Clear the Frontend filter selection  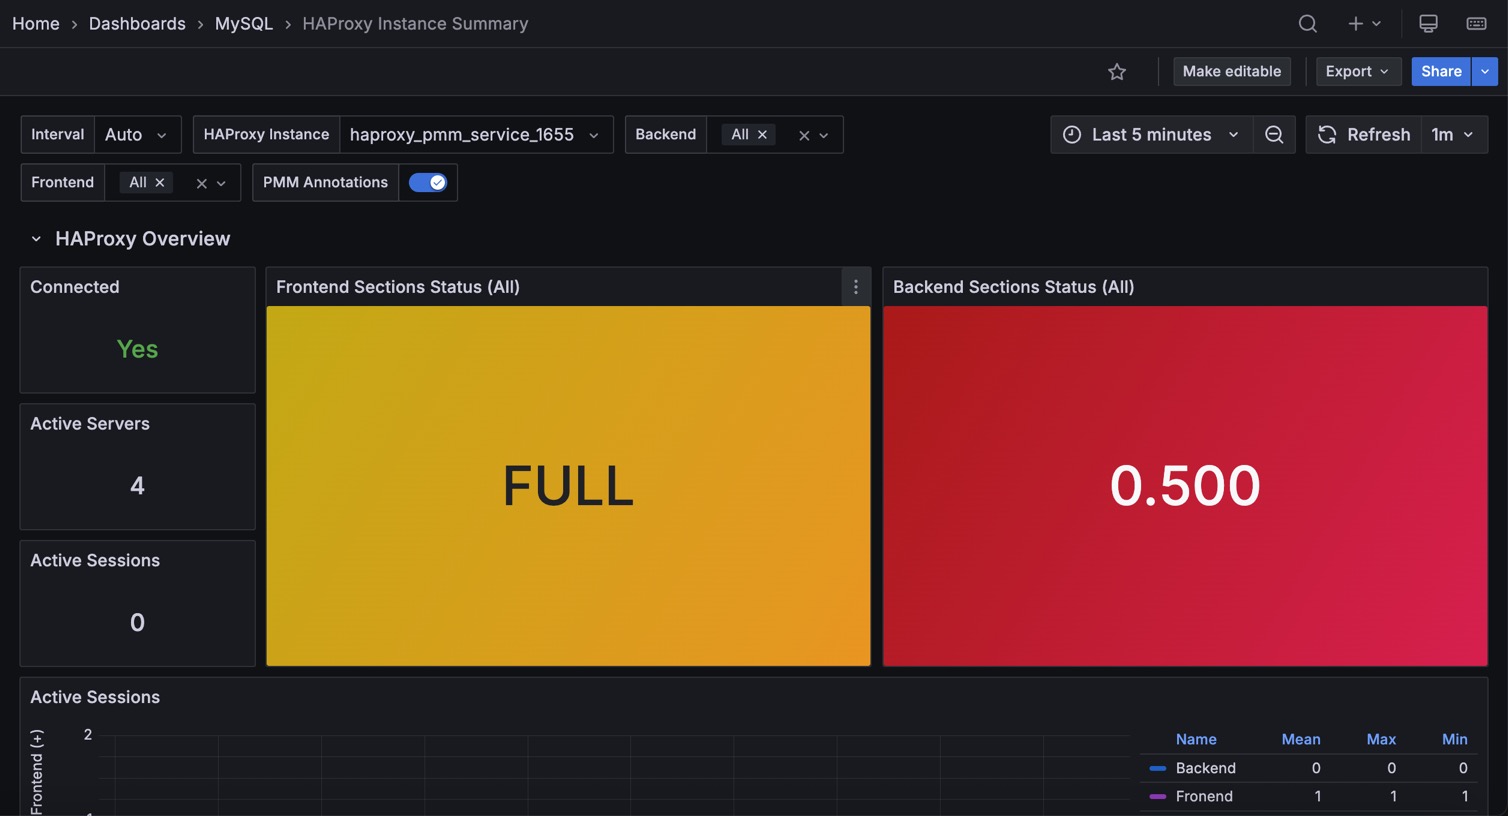point(201,183)
